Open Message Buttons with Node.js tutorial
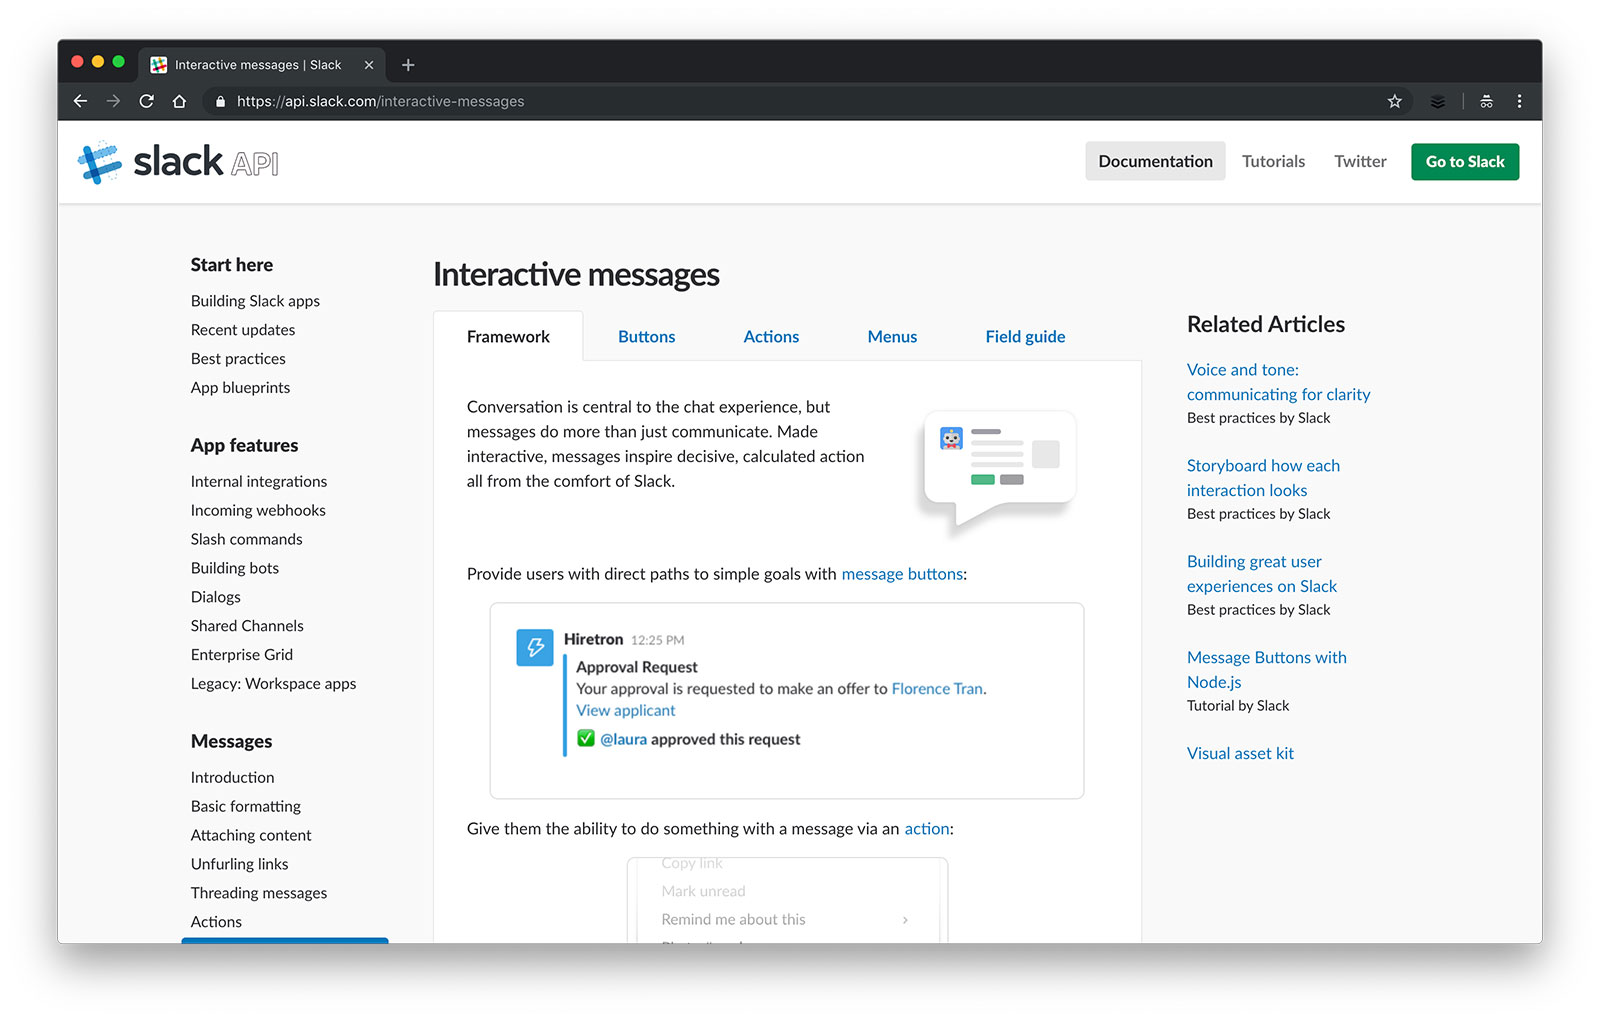The height and width of the screenshot is (1020, 1600). click(x=1266, y=670)
